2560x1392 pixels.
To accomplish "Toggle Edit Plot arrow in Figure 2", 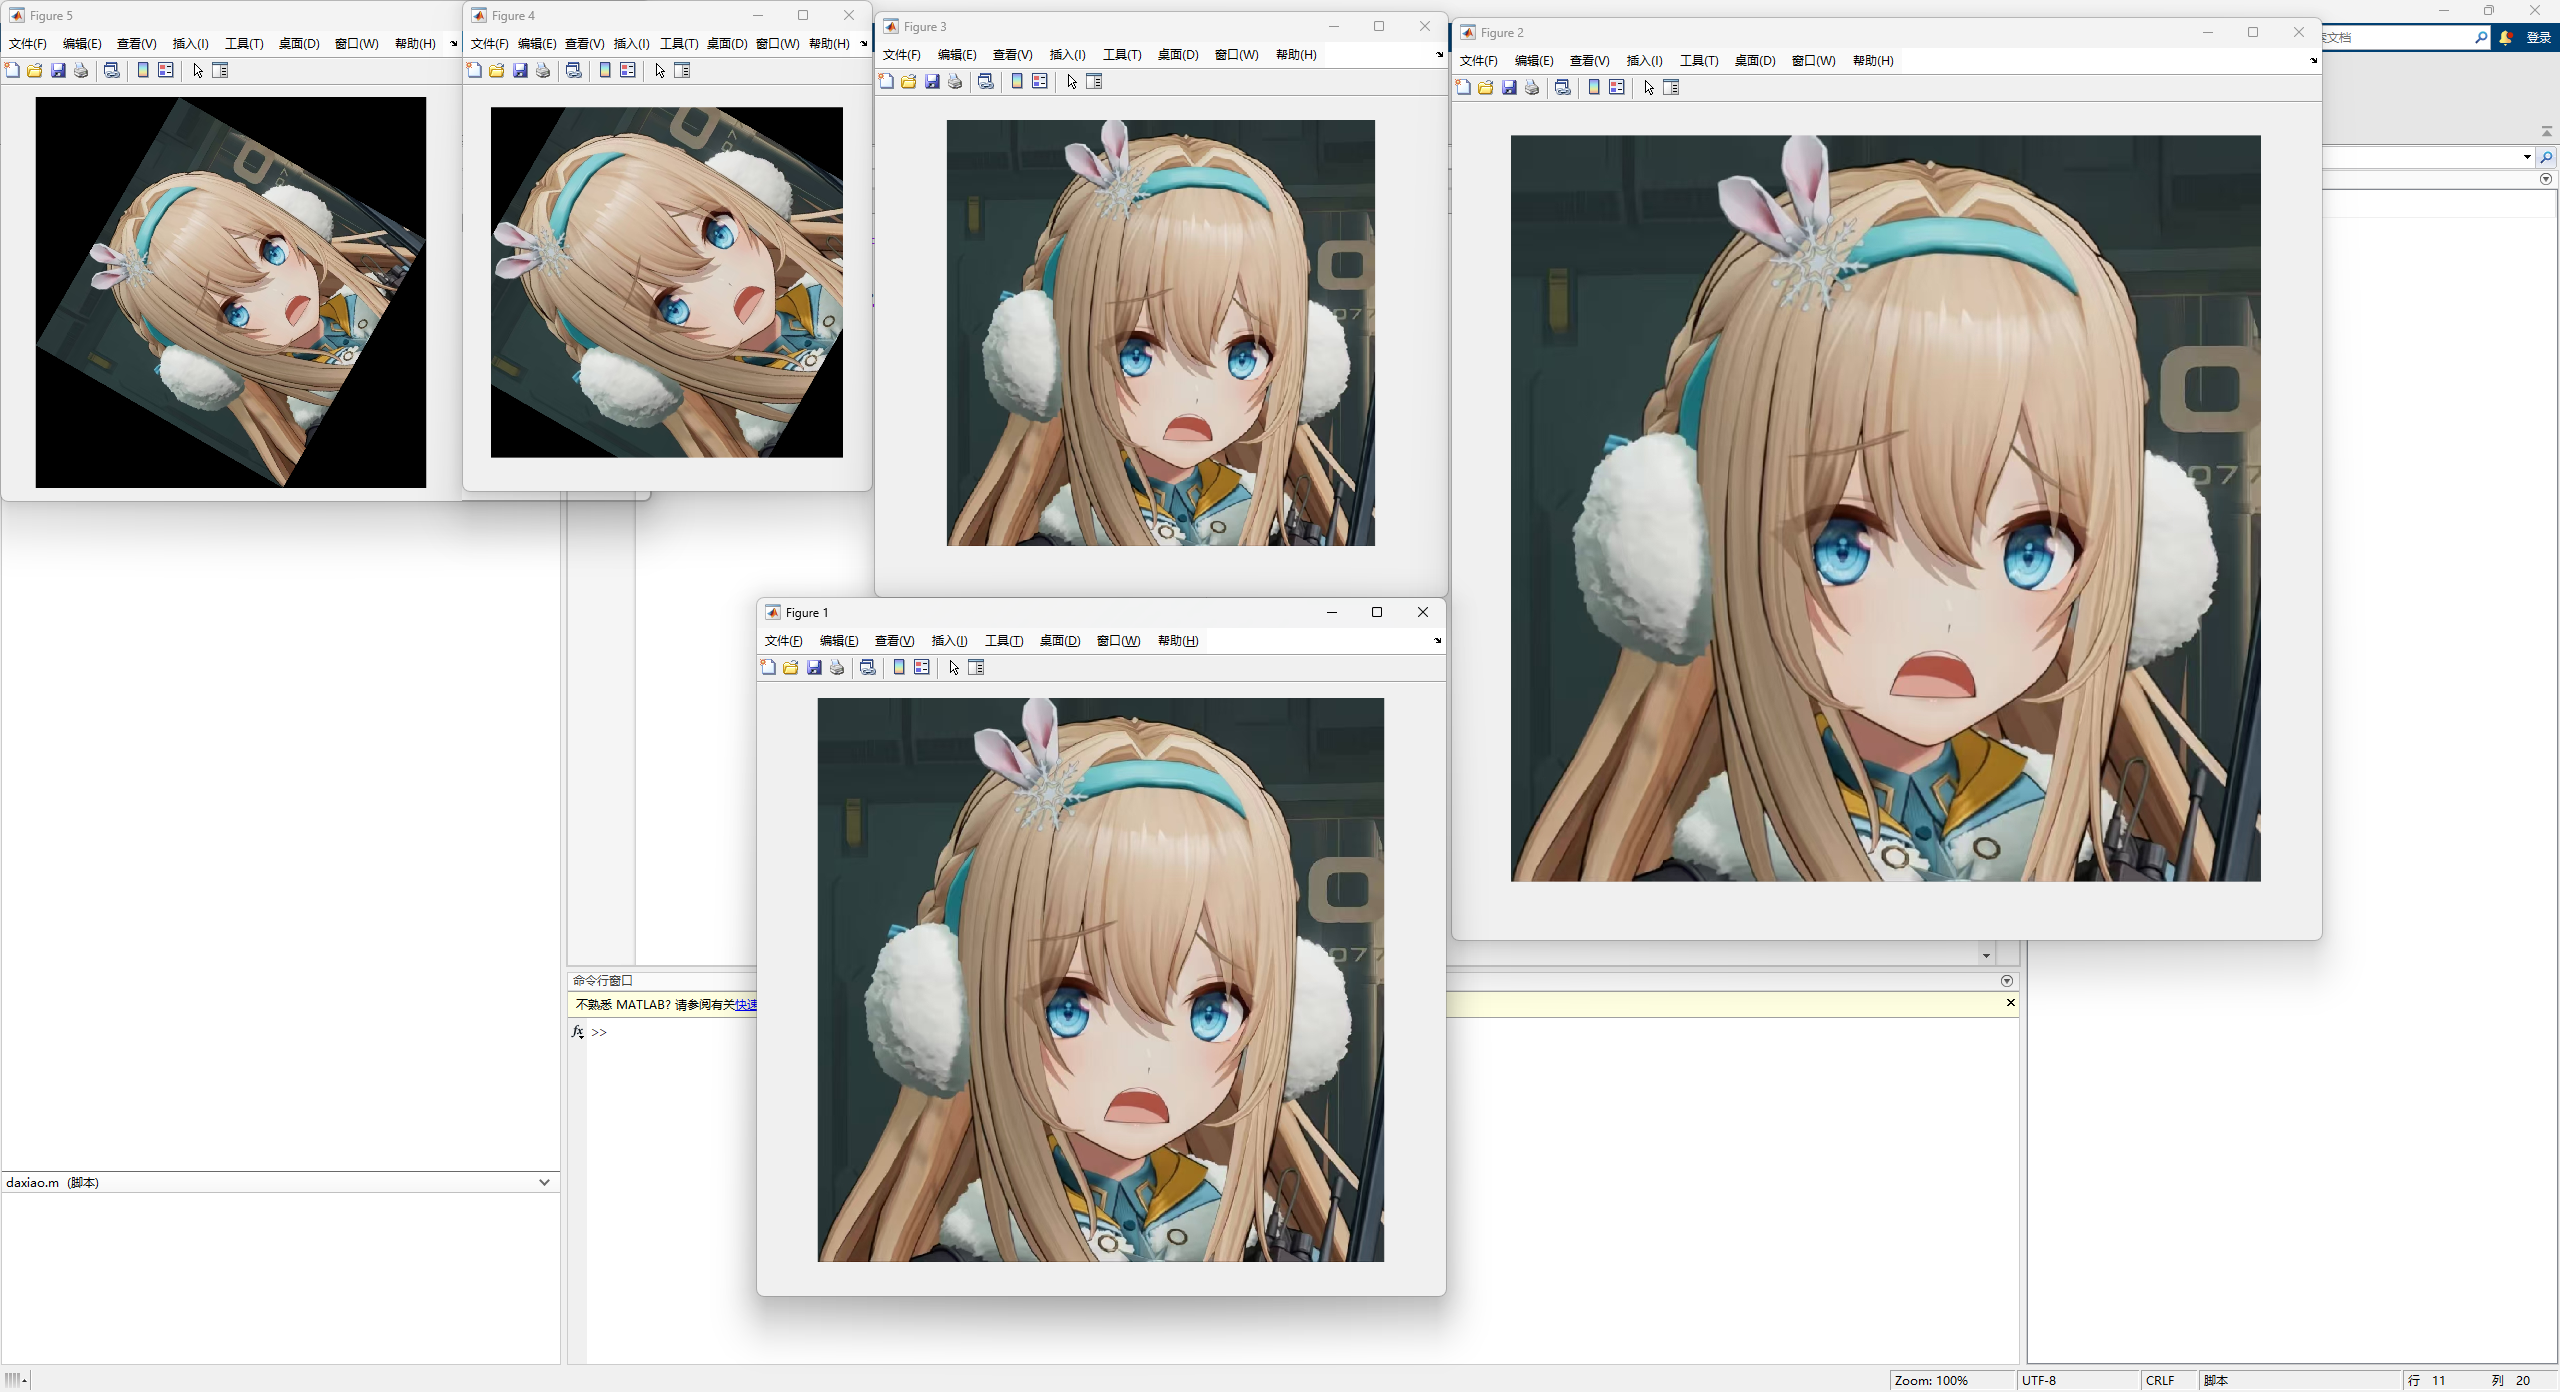I will click(1649, 88).
